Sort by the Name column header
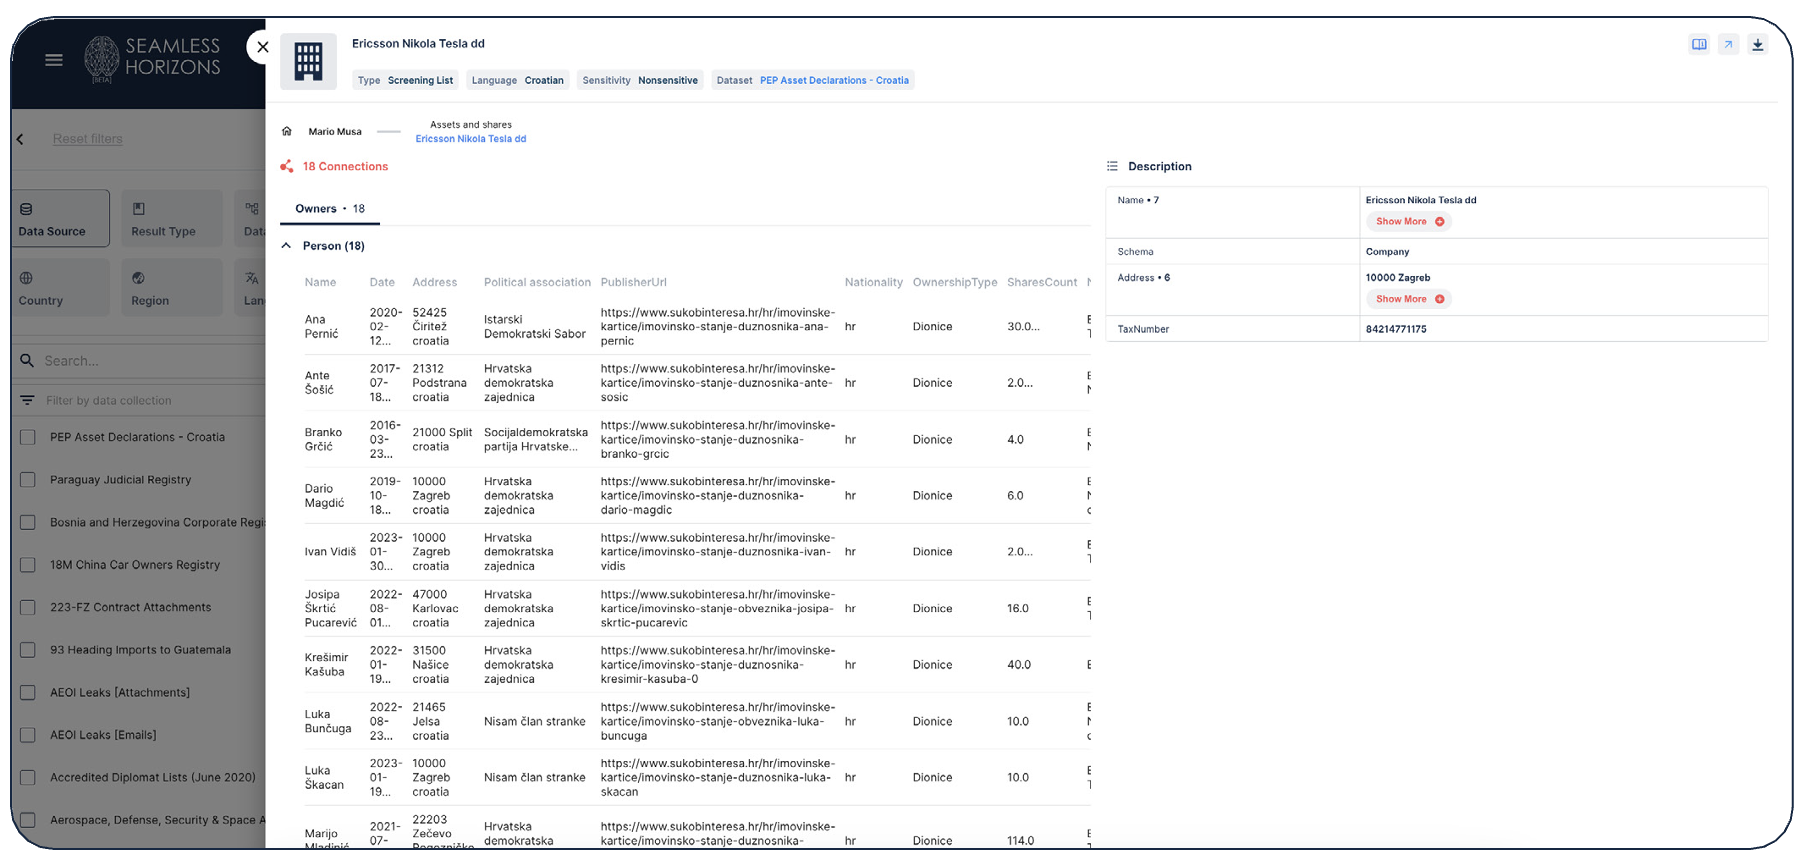 coord(320,283)
